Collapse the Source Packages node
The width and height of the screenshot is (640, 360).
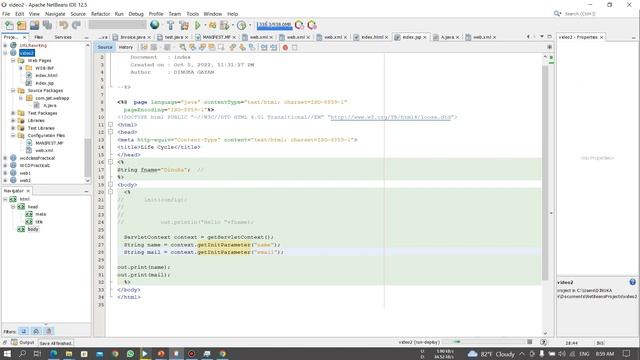click(13, 90)
